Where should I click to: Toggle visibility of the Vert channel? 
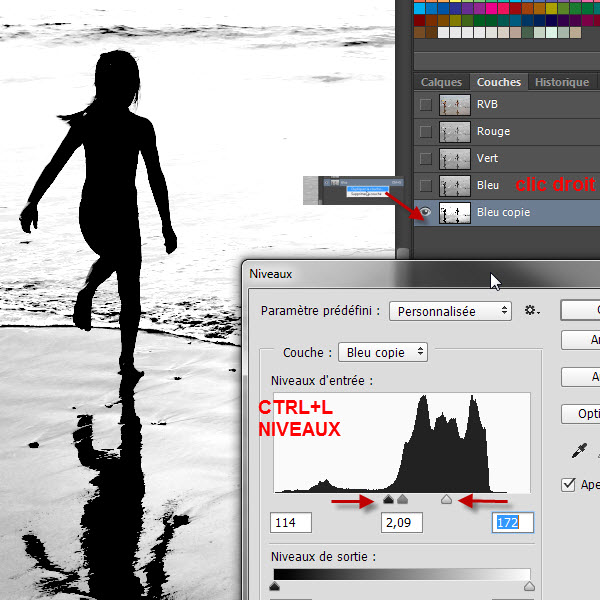pos(426,159)
